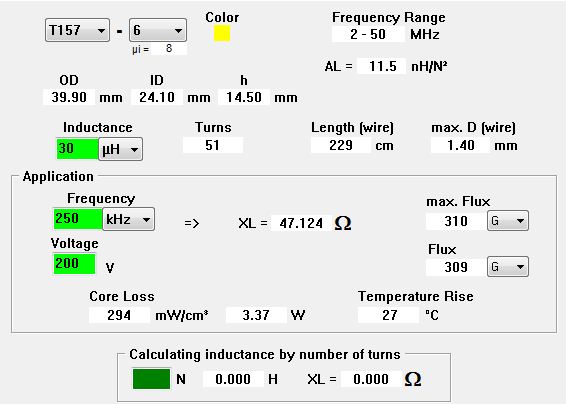Click the Calculating inductance by number of turns label
This screenshot has height=404, width=566.
(265, 355)
